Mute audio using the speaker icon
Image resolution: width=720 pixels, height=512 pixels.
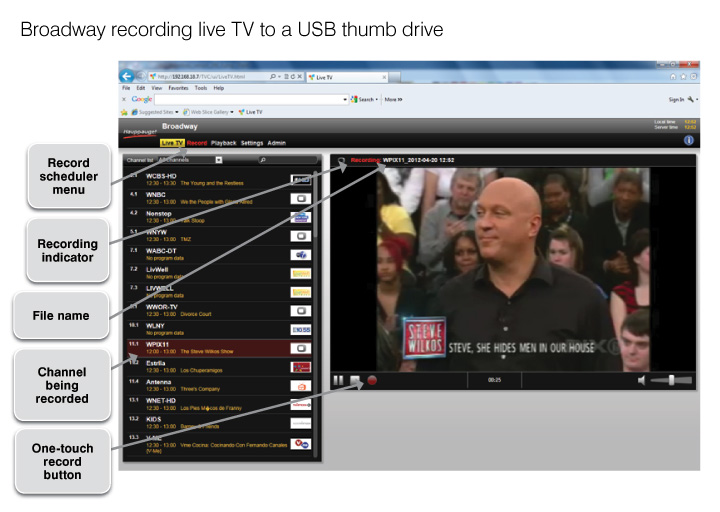click(641, 380)
